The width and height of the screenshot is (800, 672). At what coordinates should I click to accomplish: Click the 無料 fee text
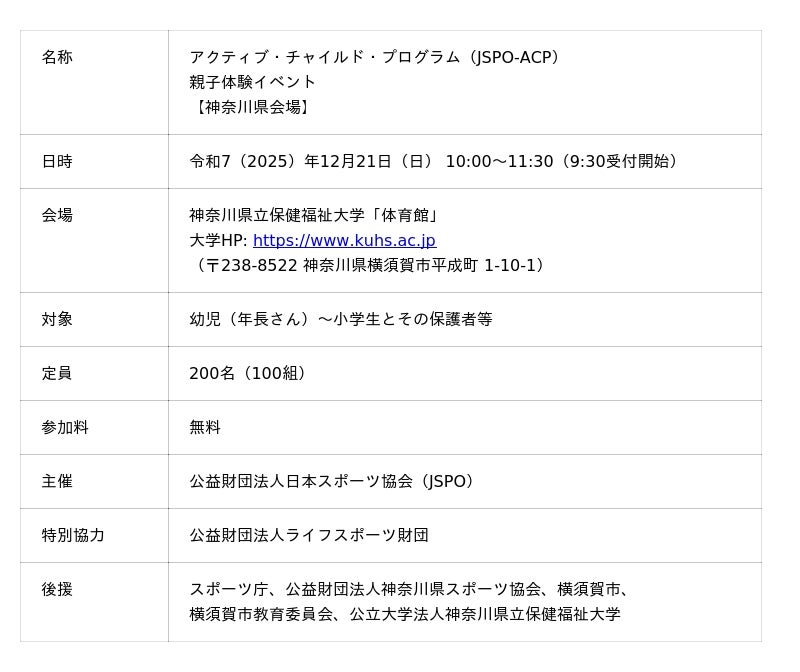[205, 428]
